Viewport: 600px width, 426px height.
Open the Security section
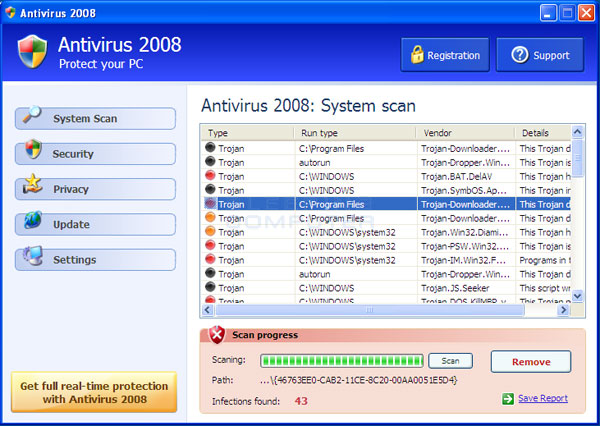[95, 154]
